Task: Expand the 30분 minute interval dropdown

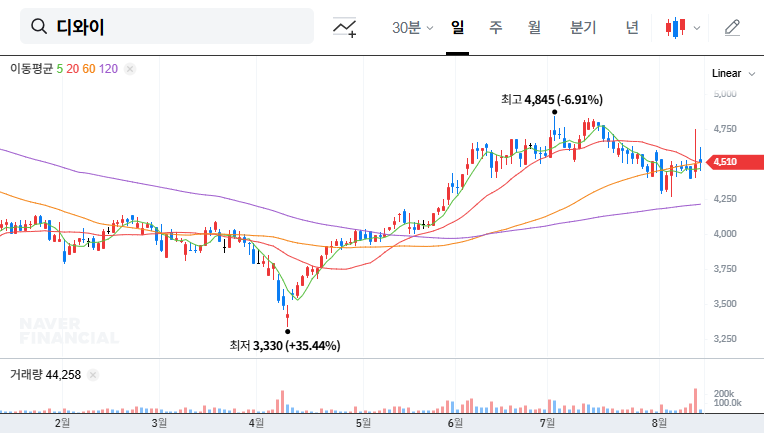Action: pos(412,28)
